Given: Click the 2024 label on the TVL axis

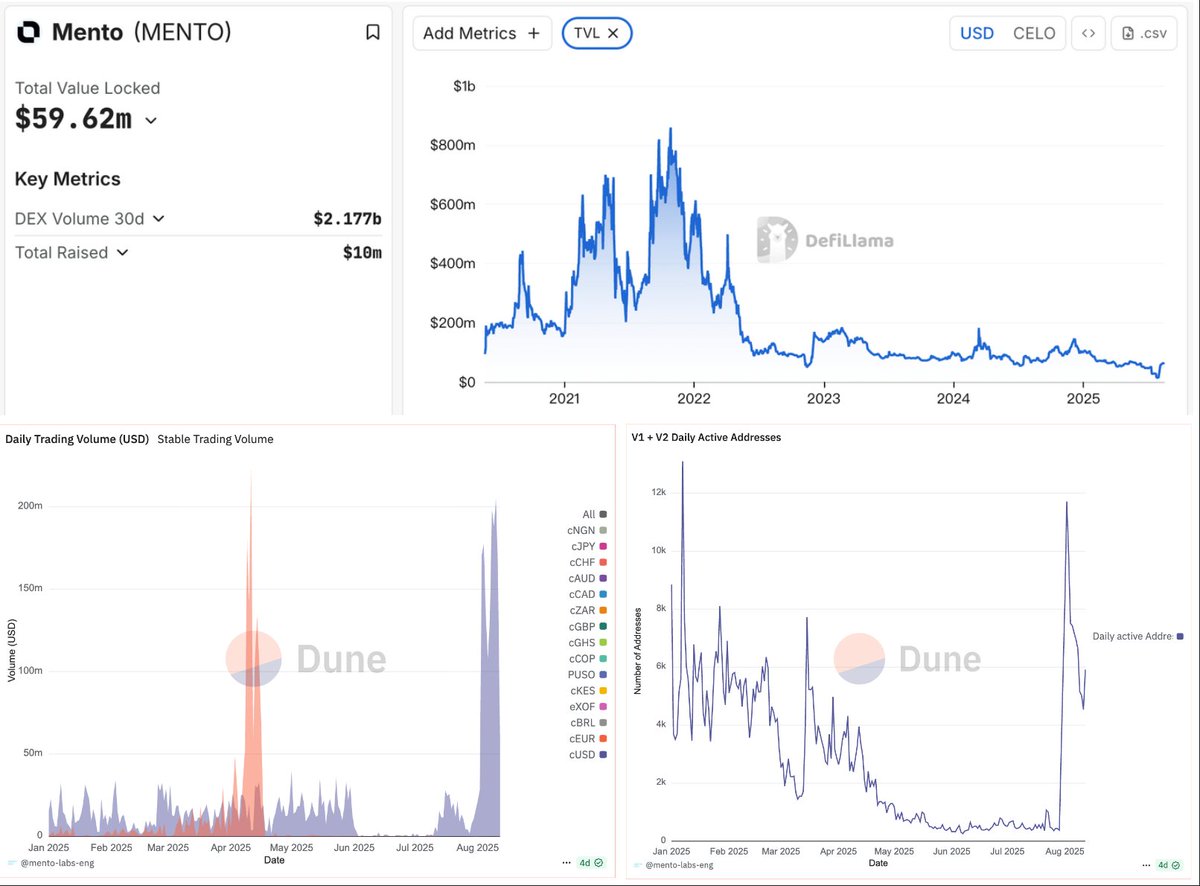Looking at the screenshot, I should 954,398.
